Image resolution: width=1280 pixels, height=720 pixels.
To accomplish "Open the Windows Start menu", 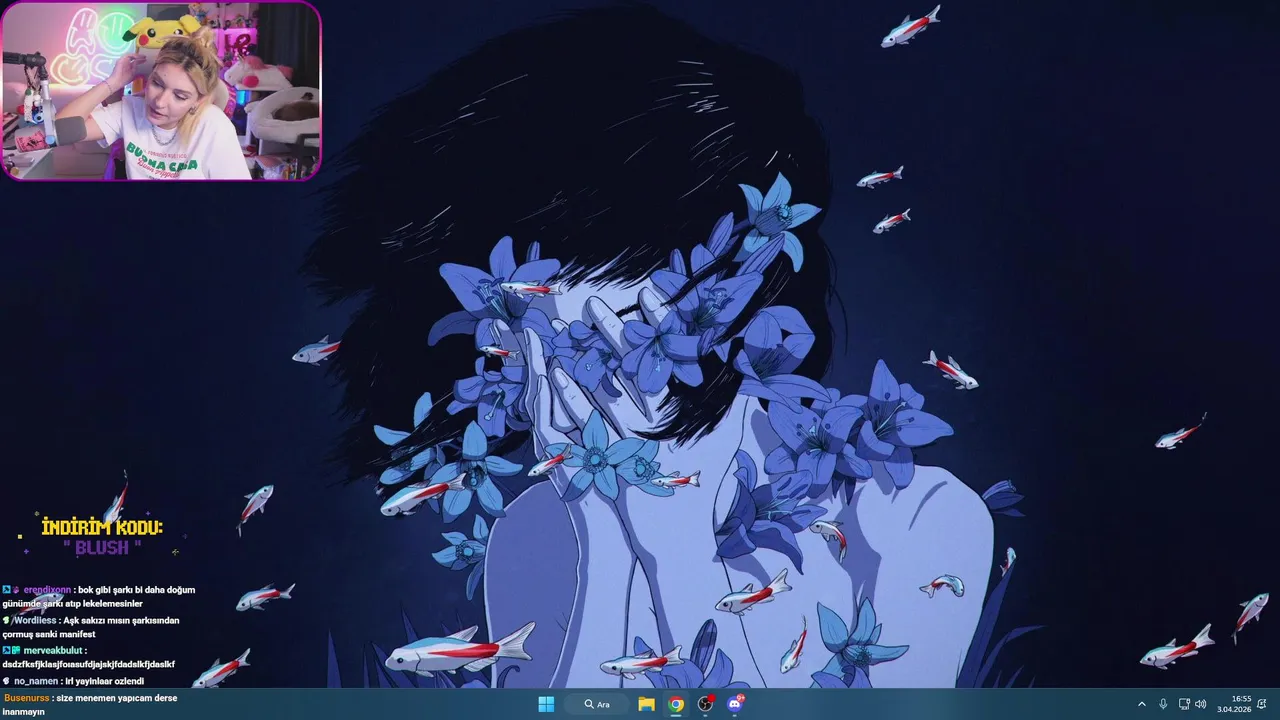I will tap(546, 704).
